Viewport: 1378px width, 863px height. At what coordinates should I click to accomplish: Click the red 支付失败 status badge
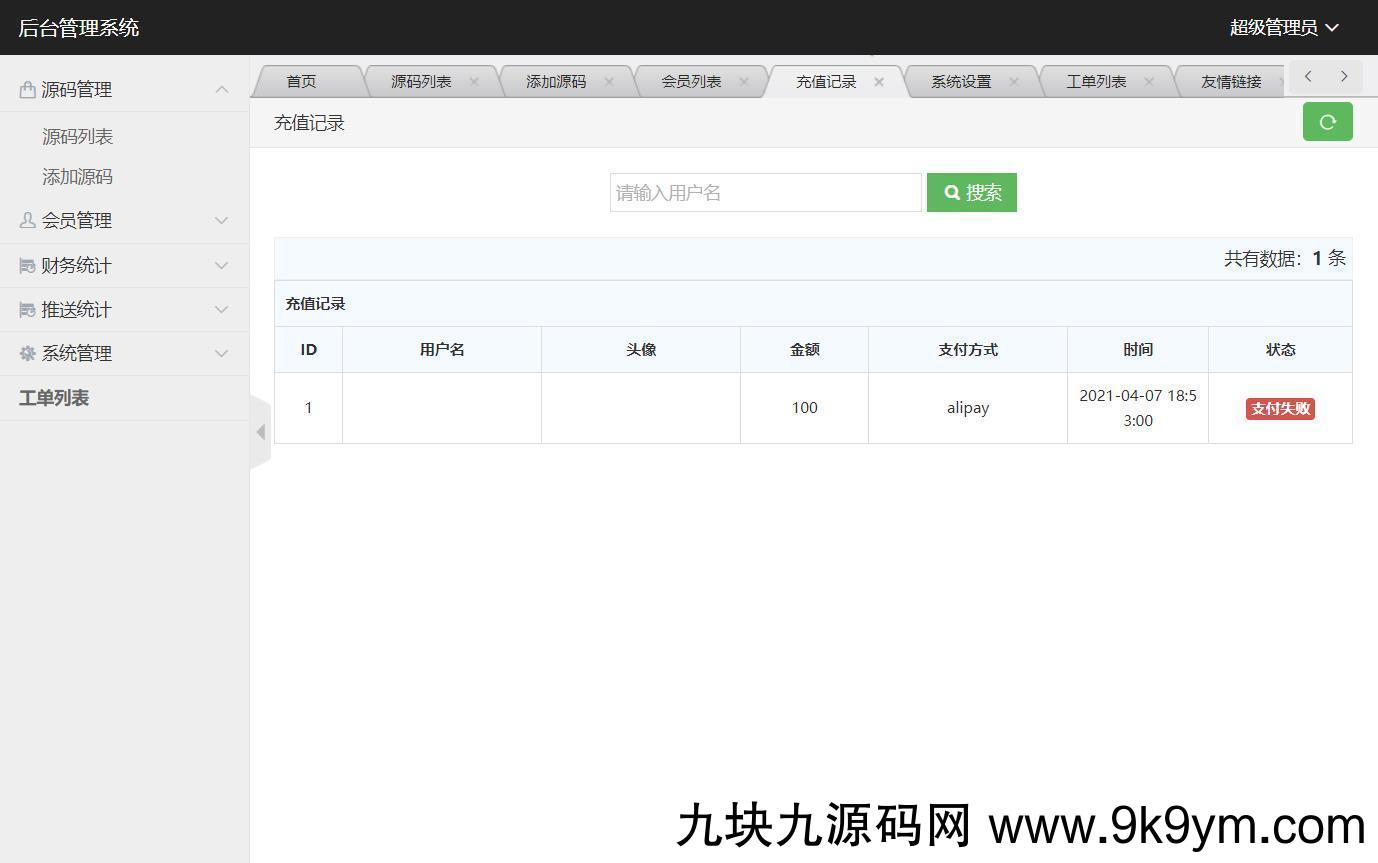point(1280,409)
